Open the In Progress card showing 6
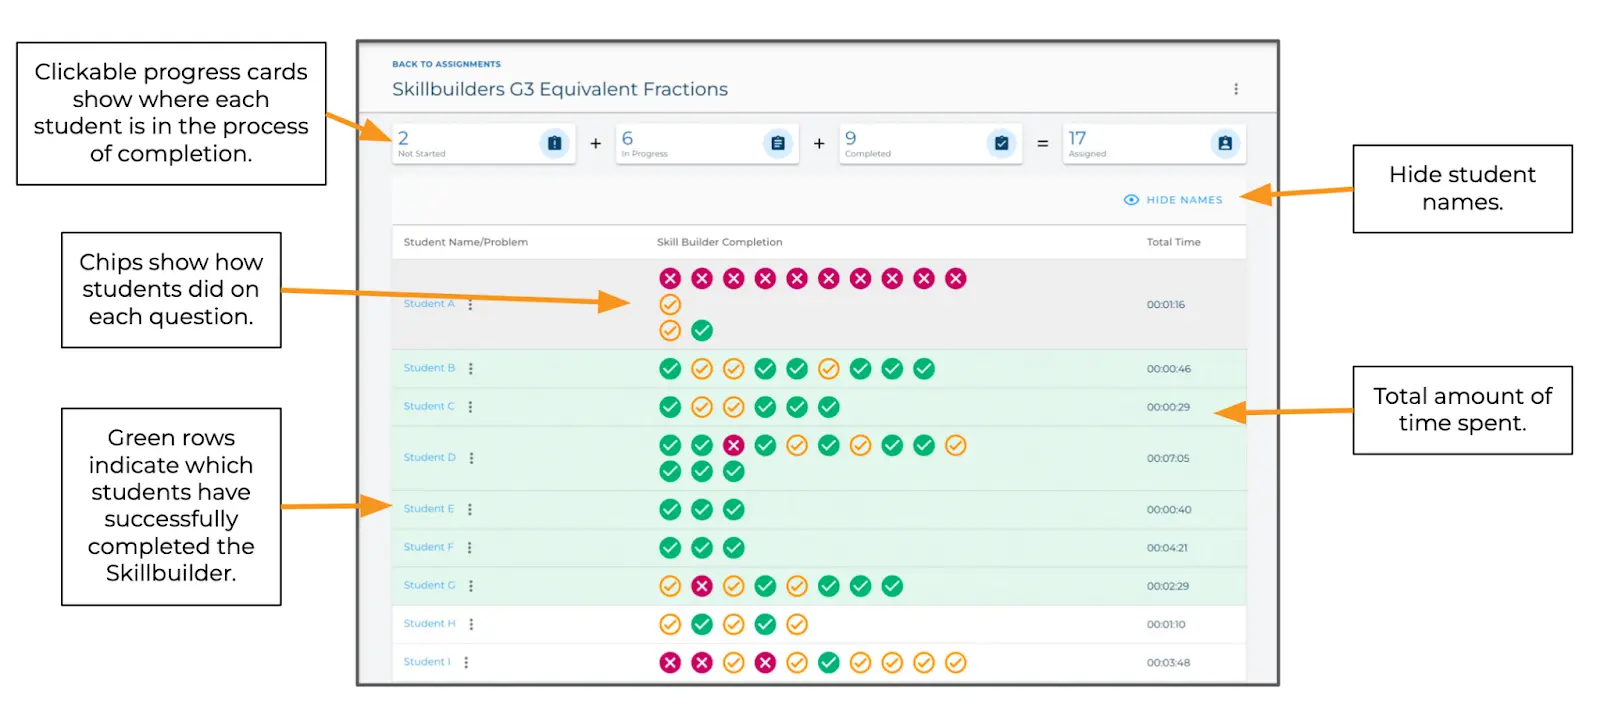 pos(707,144)
